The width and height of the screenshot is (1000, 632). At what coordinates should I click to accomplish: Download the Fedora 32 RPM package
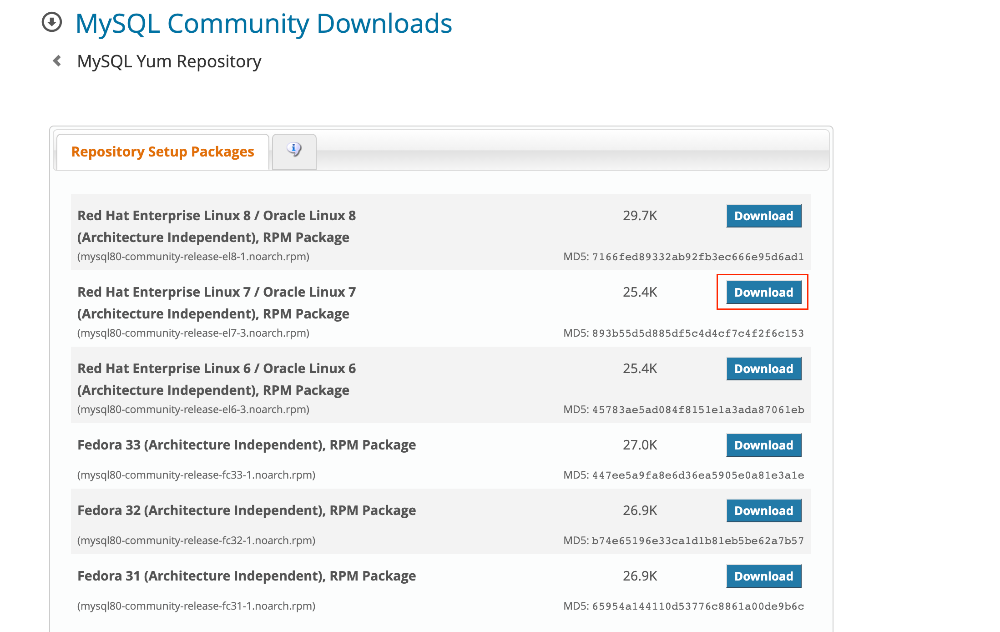pos(763,510)
